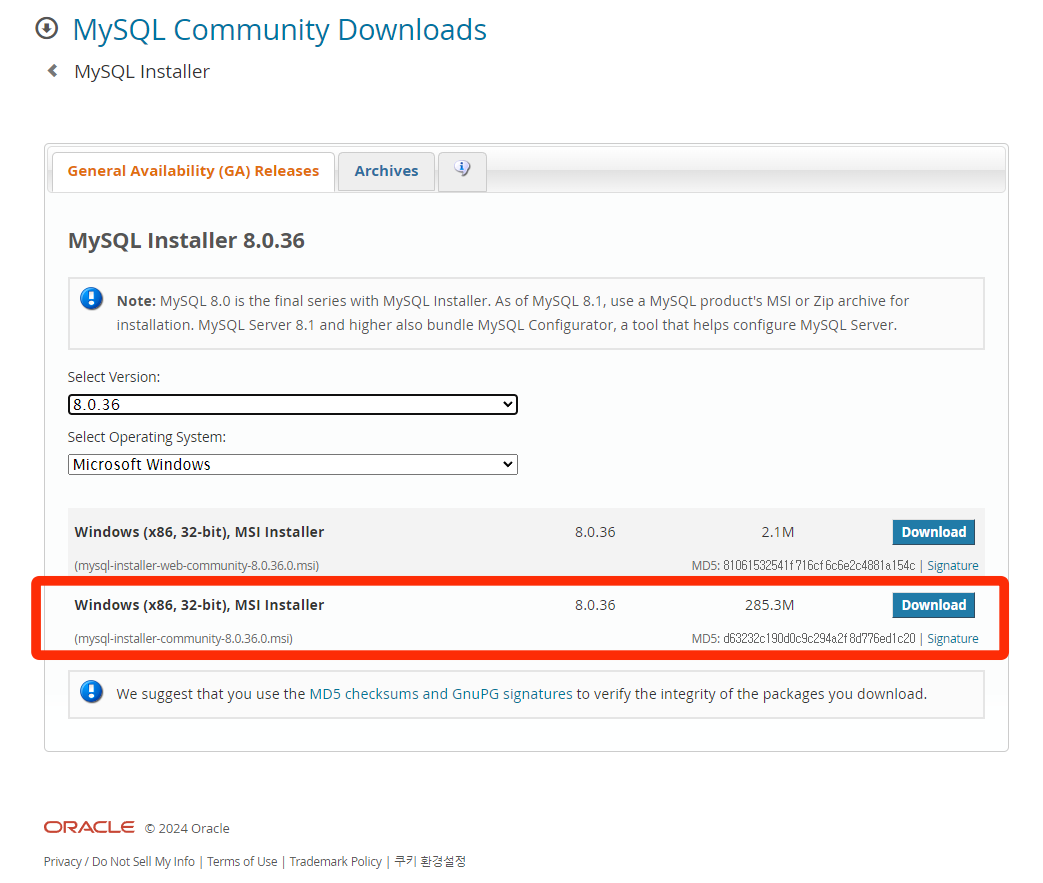Select filename mysql-installer-community-8.0.36.0.msi text
The height and width of the screenshot is (883, 1043).
pyautogui.click(x=184, y=639)
